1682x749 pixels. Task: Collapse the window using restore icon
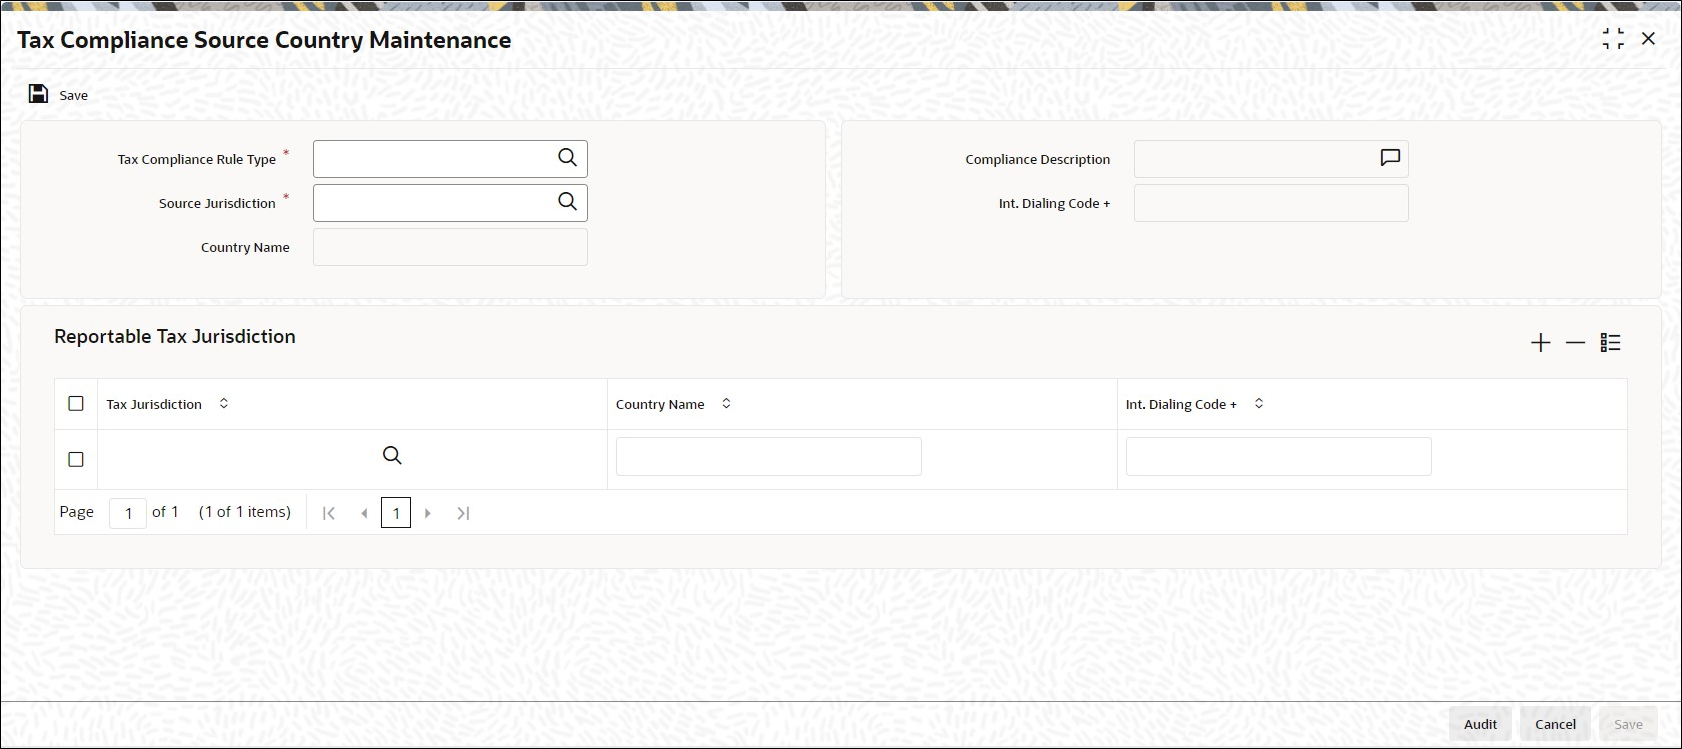[1613, 39]
